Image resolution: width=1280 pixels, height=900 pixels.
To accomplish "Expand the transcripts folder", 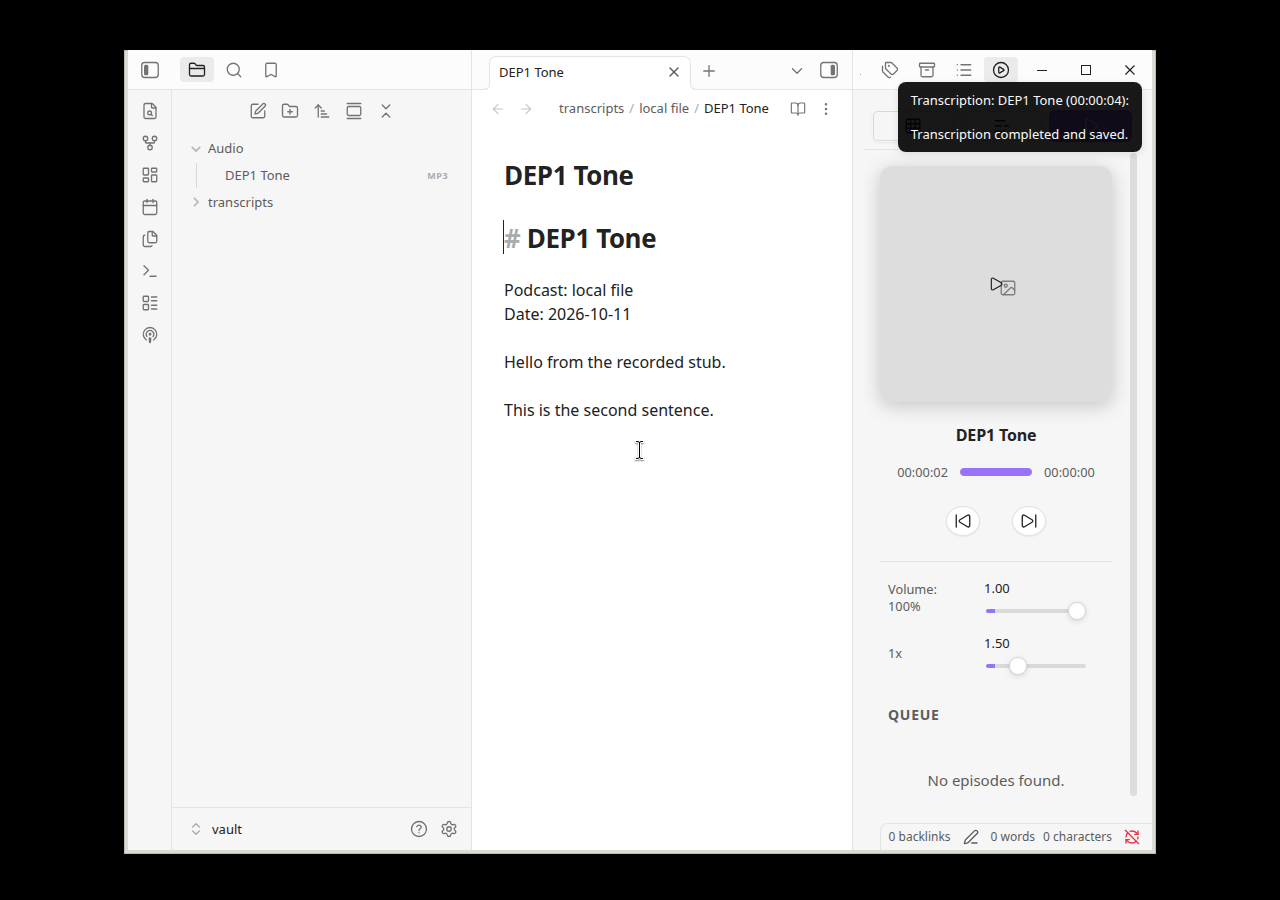I will click(196, 202).
